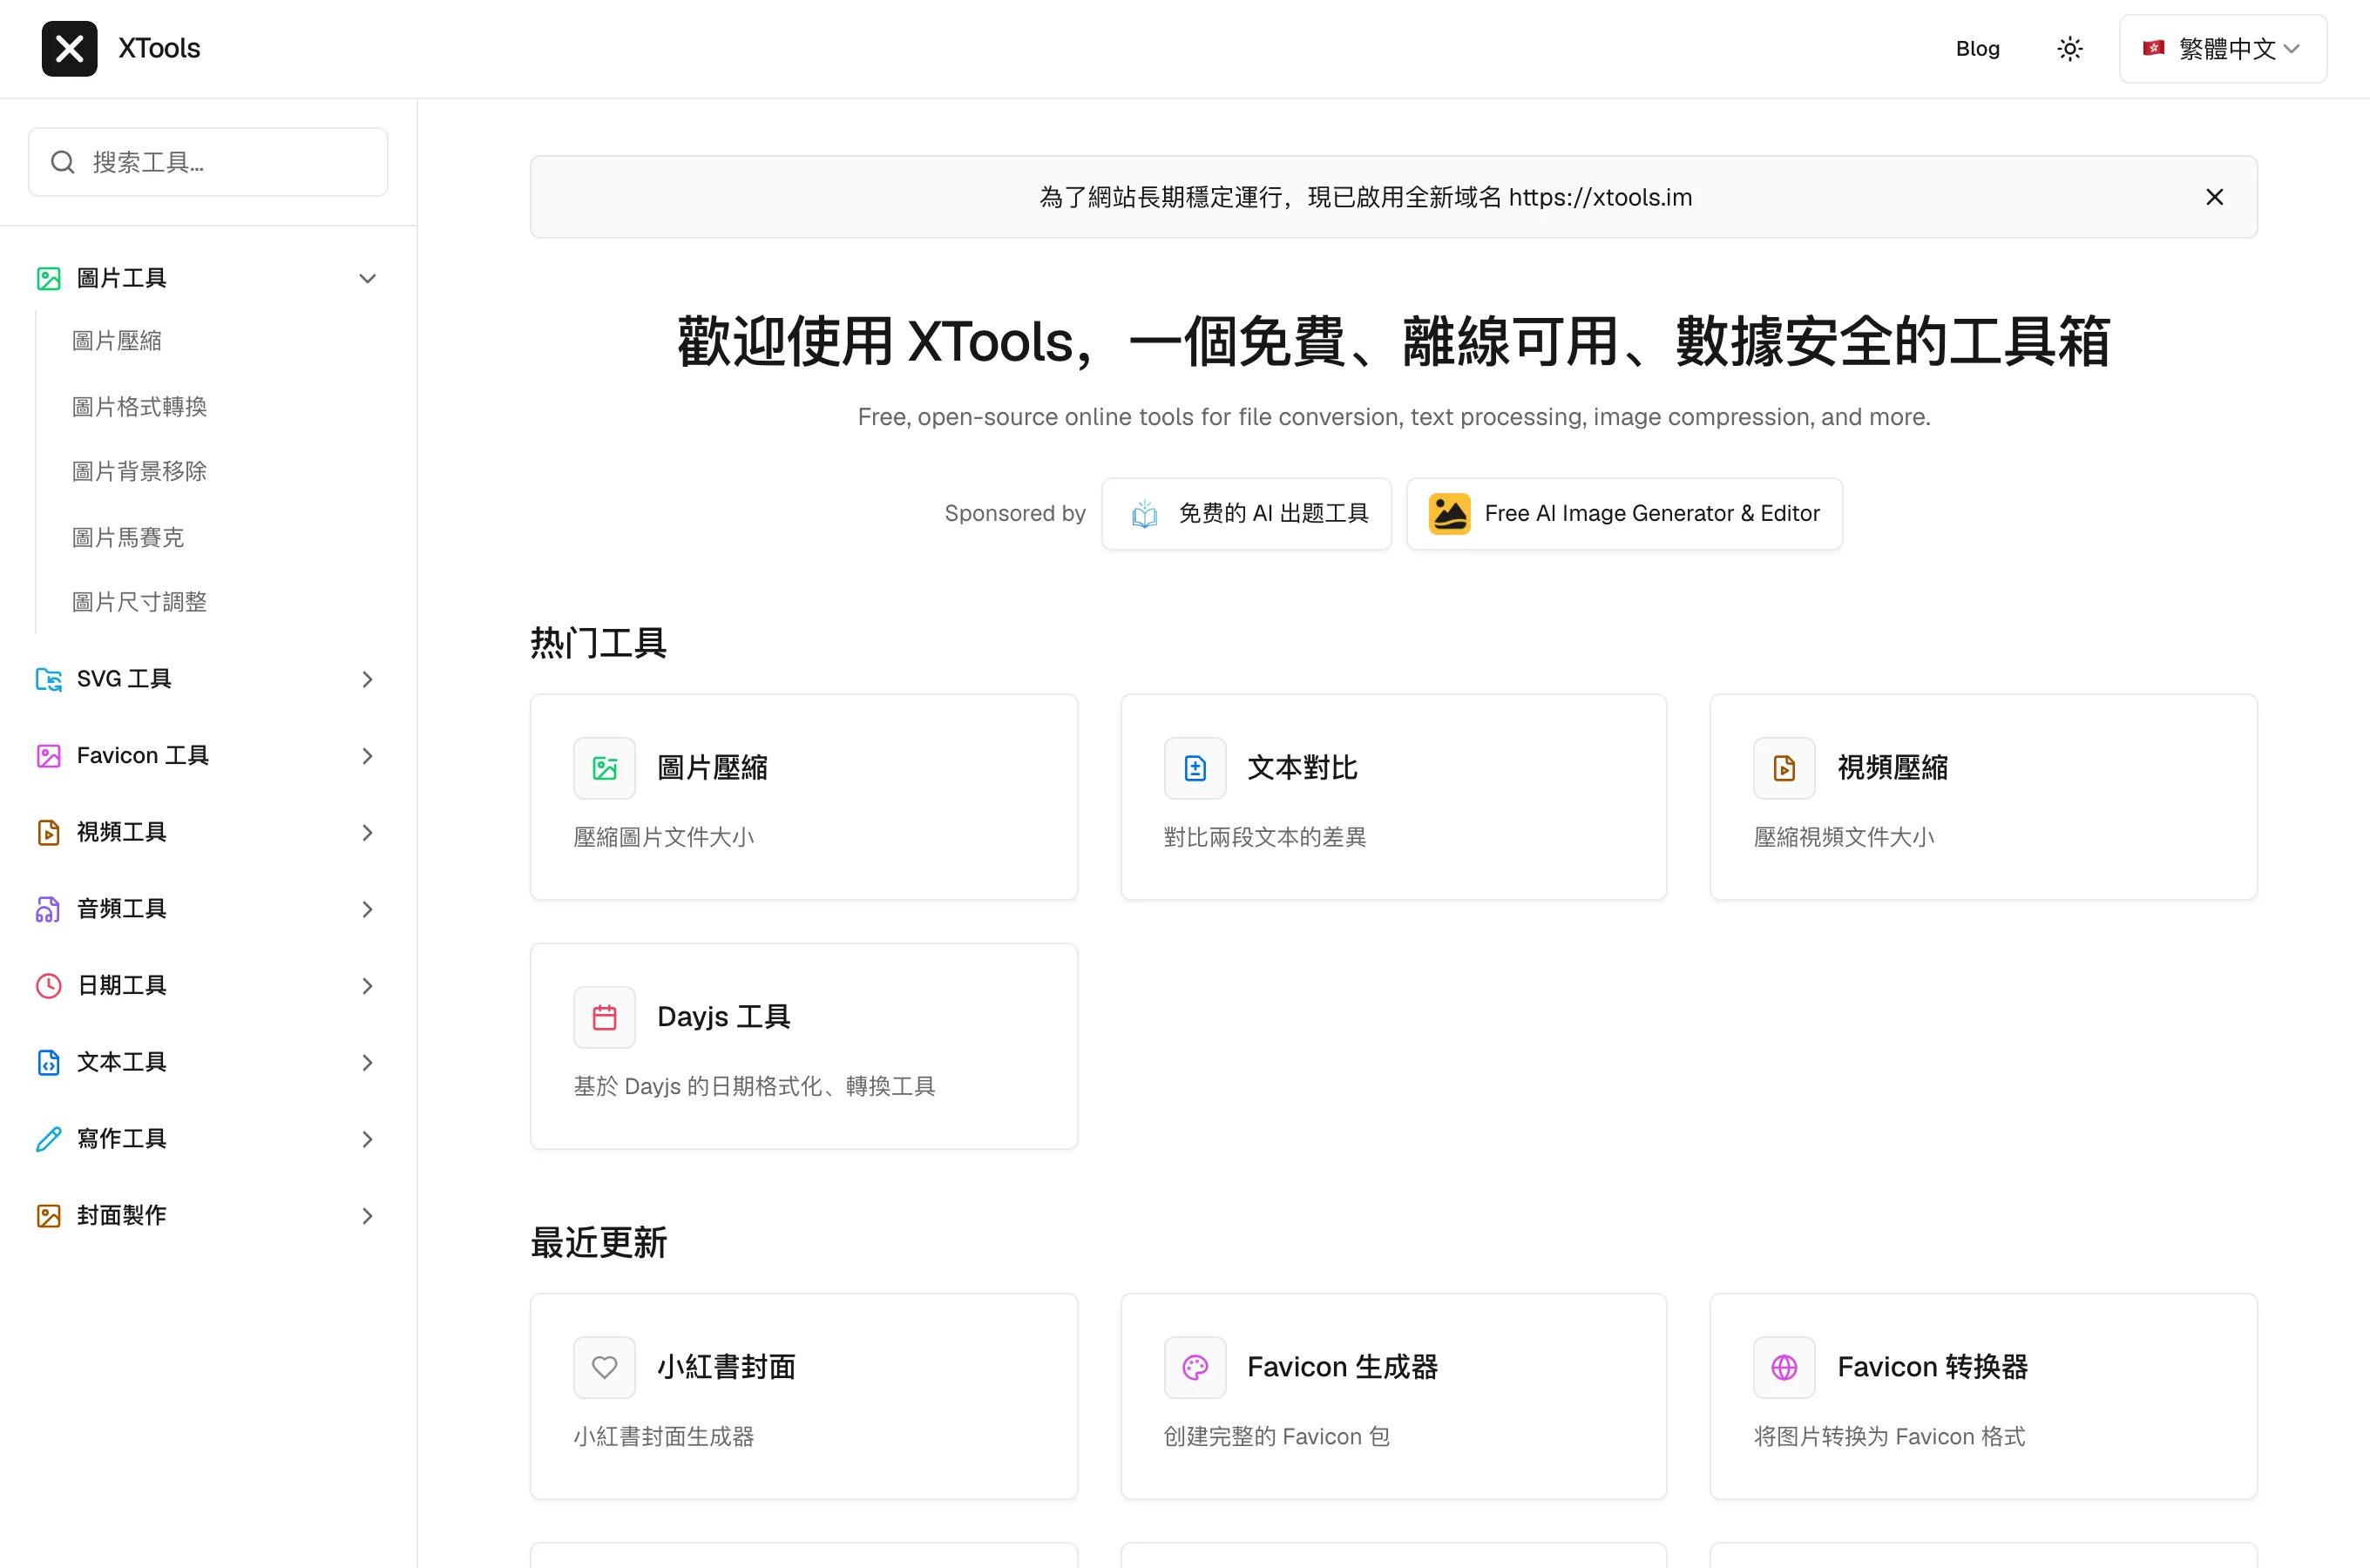2370x1568 pixels.
Task: Click the 圖片工具 category icon
Action: tap(48, 278)
